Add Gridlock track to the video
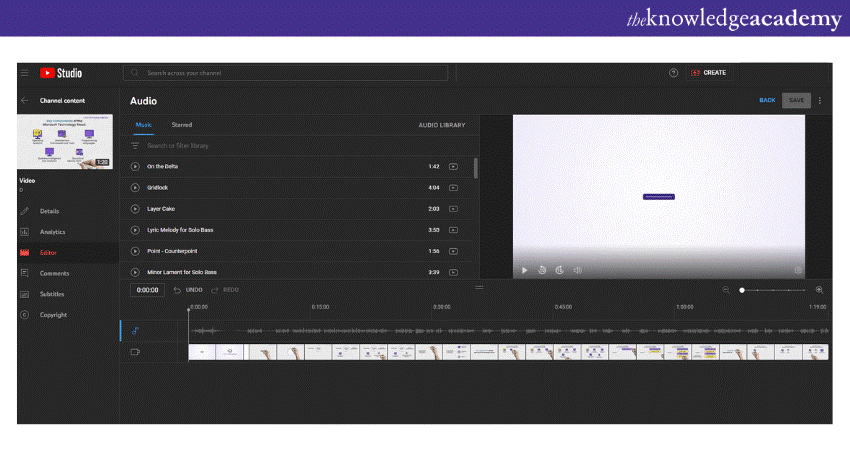Viewport: 850px width, 450px height. 453,188
